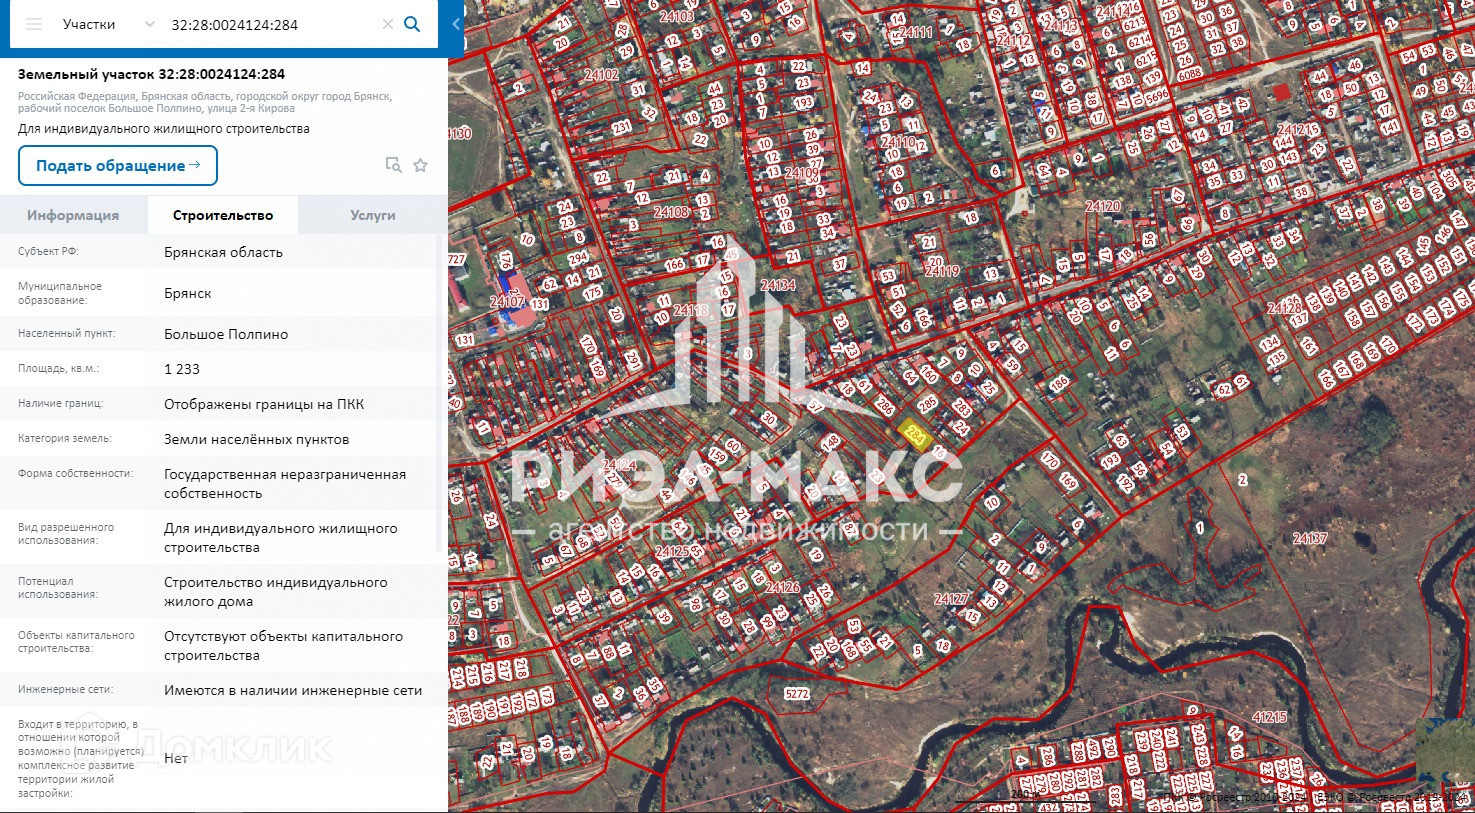The image size is (1475, 813).
Task: Click cadastral block label 24120
Action: [1103, 206]
